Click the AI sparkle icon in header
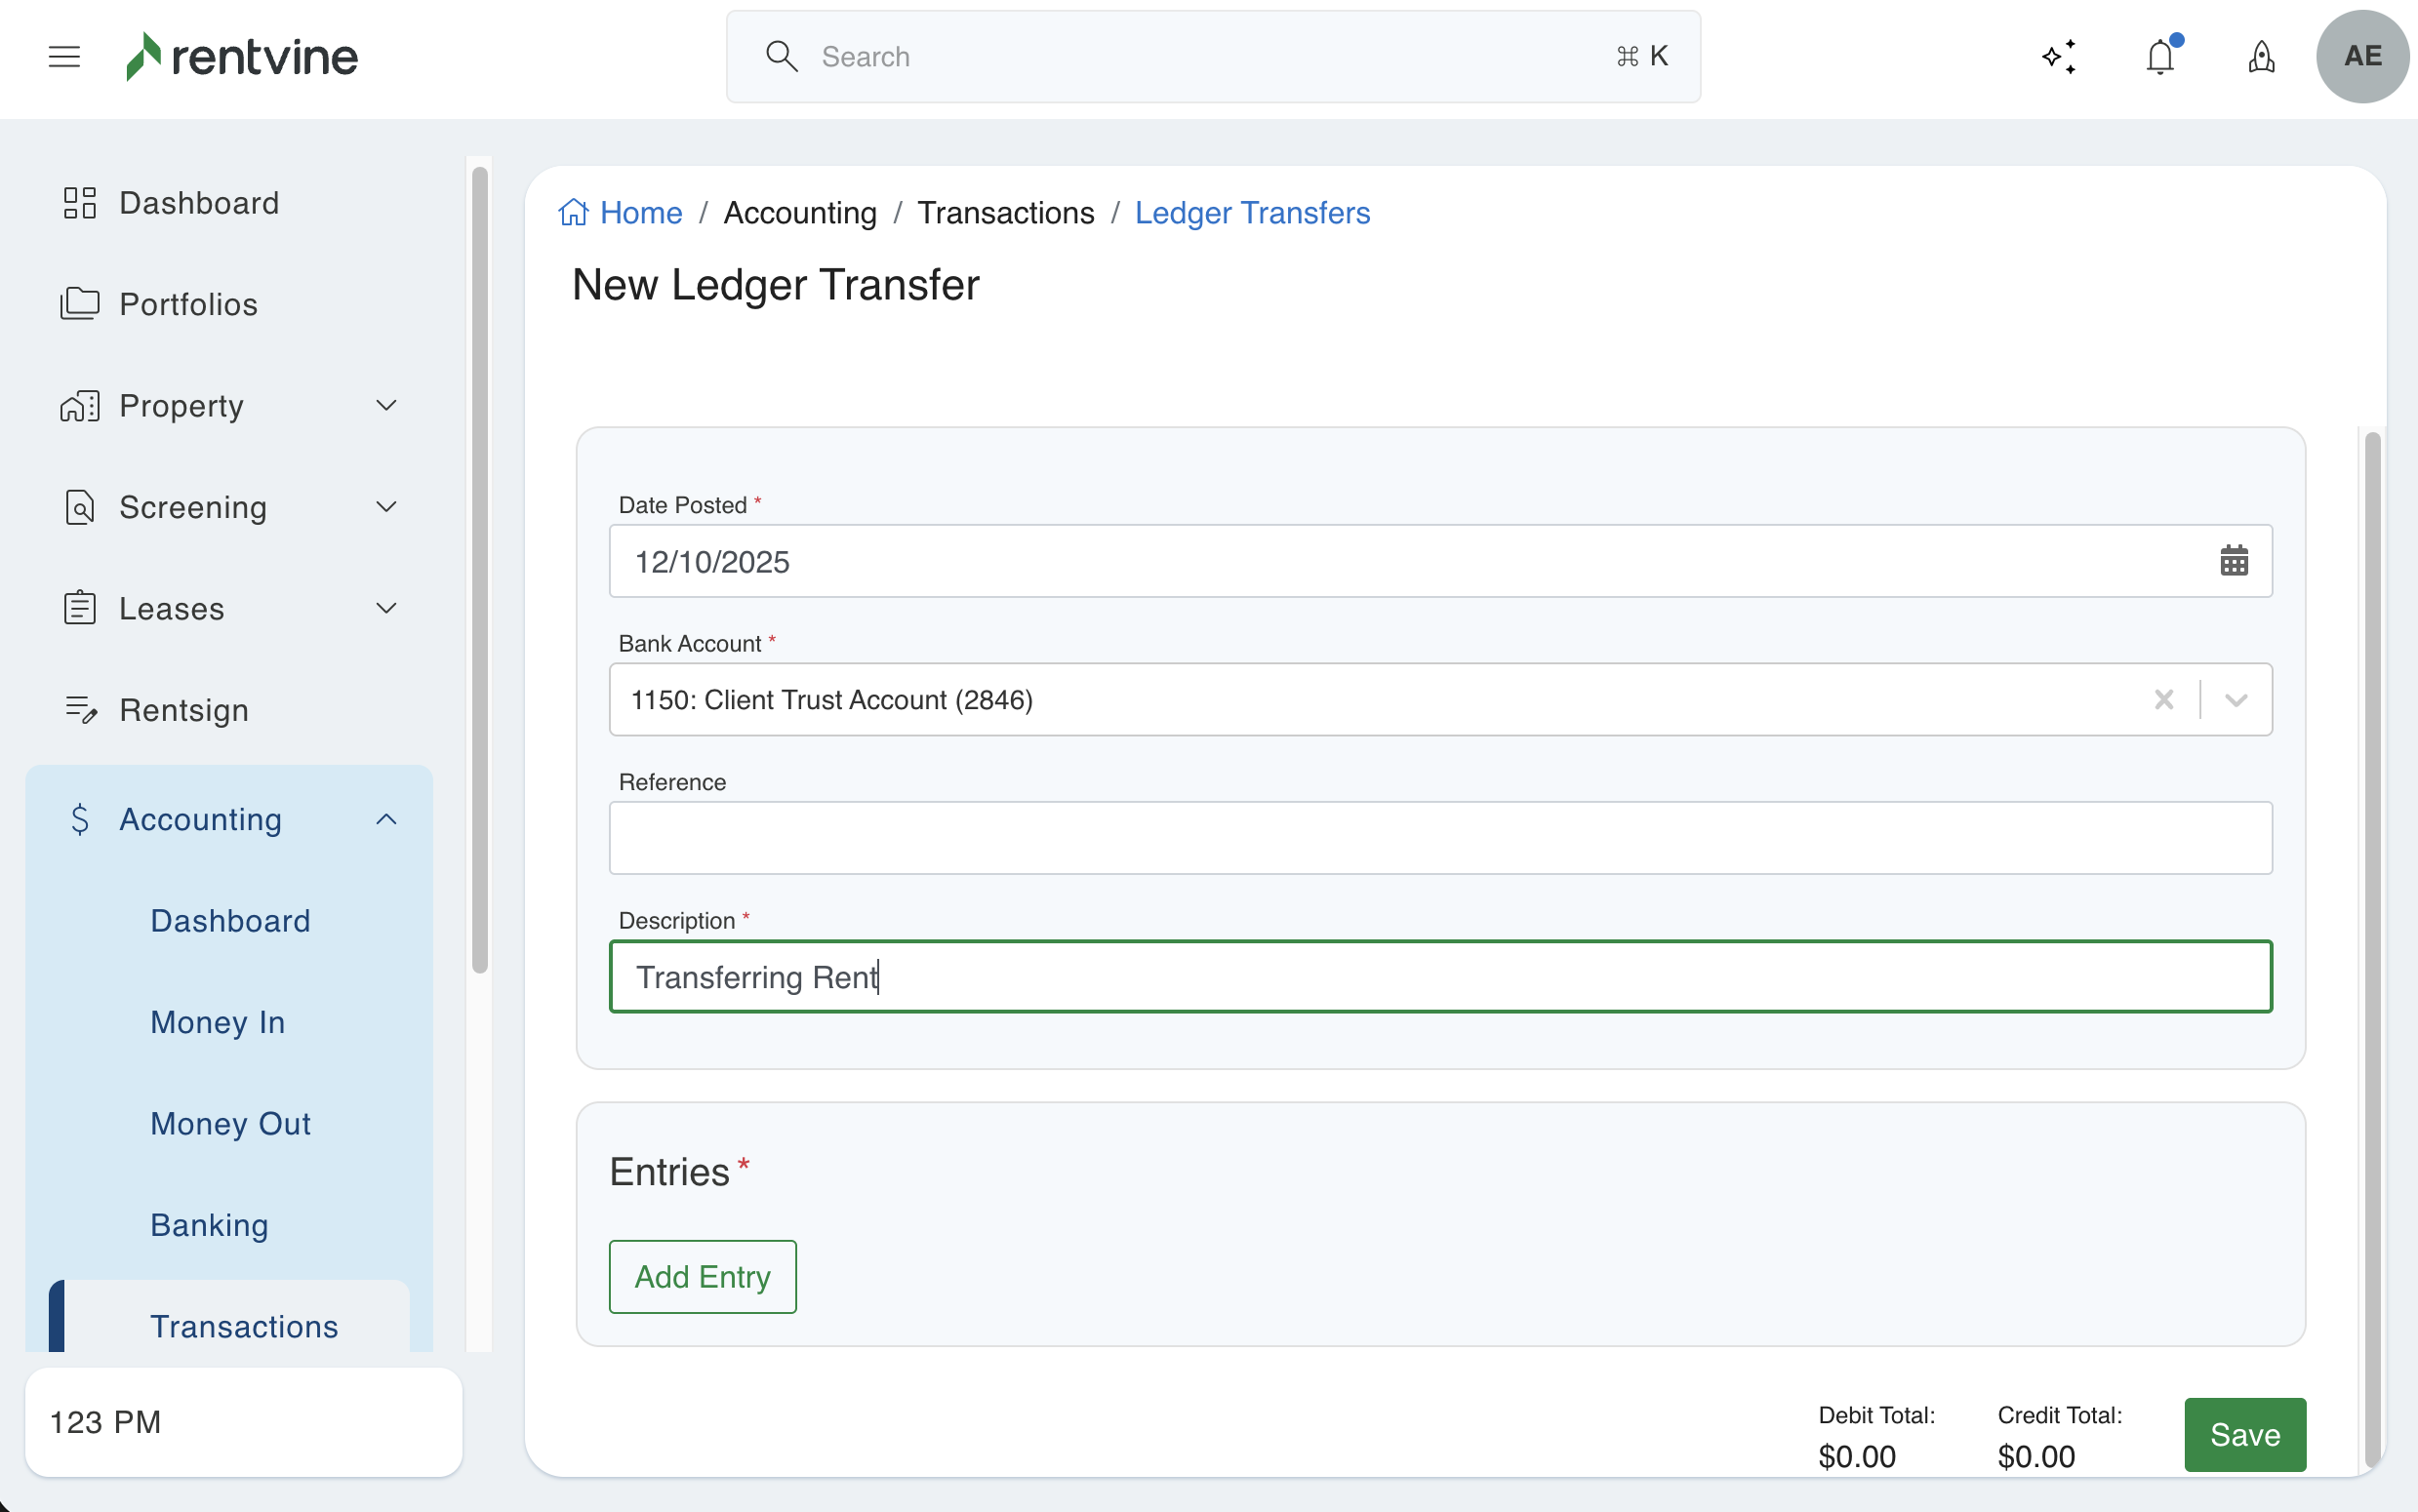The image size is (2418, 1512). tap(2059, 57)
